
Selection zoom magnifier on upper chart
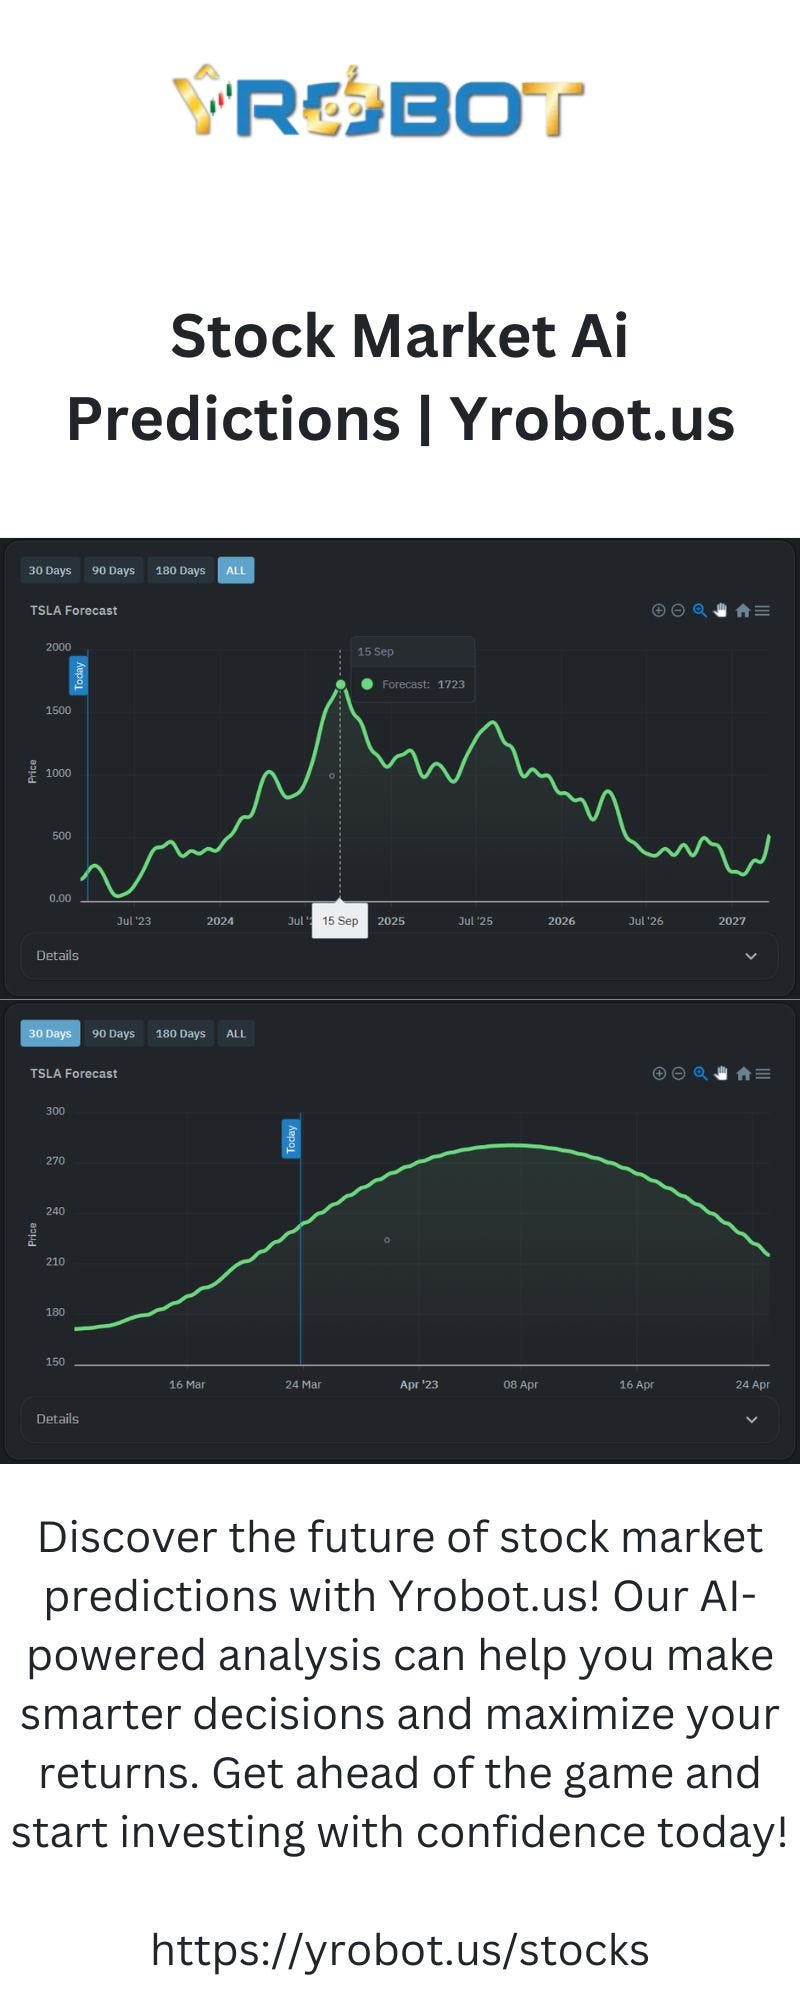[x=700, y=610]
